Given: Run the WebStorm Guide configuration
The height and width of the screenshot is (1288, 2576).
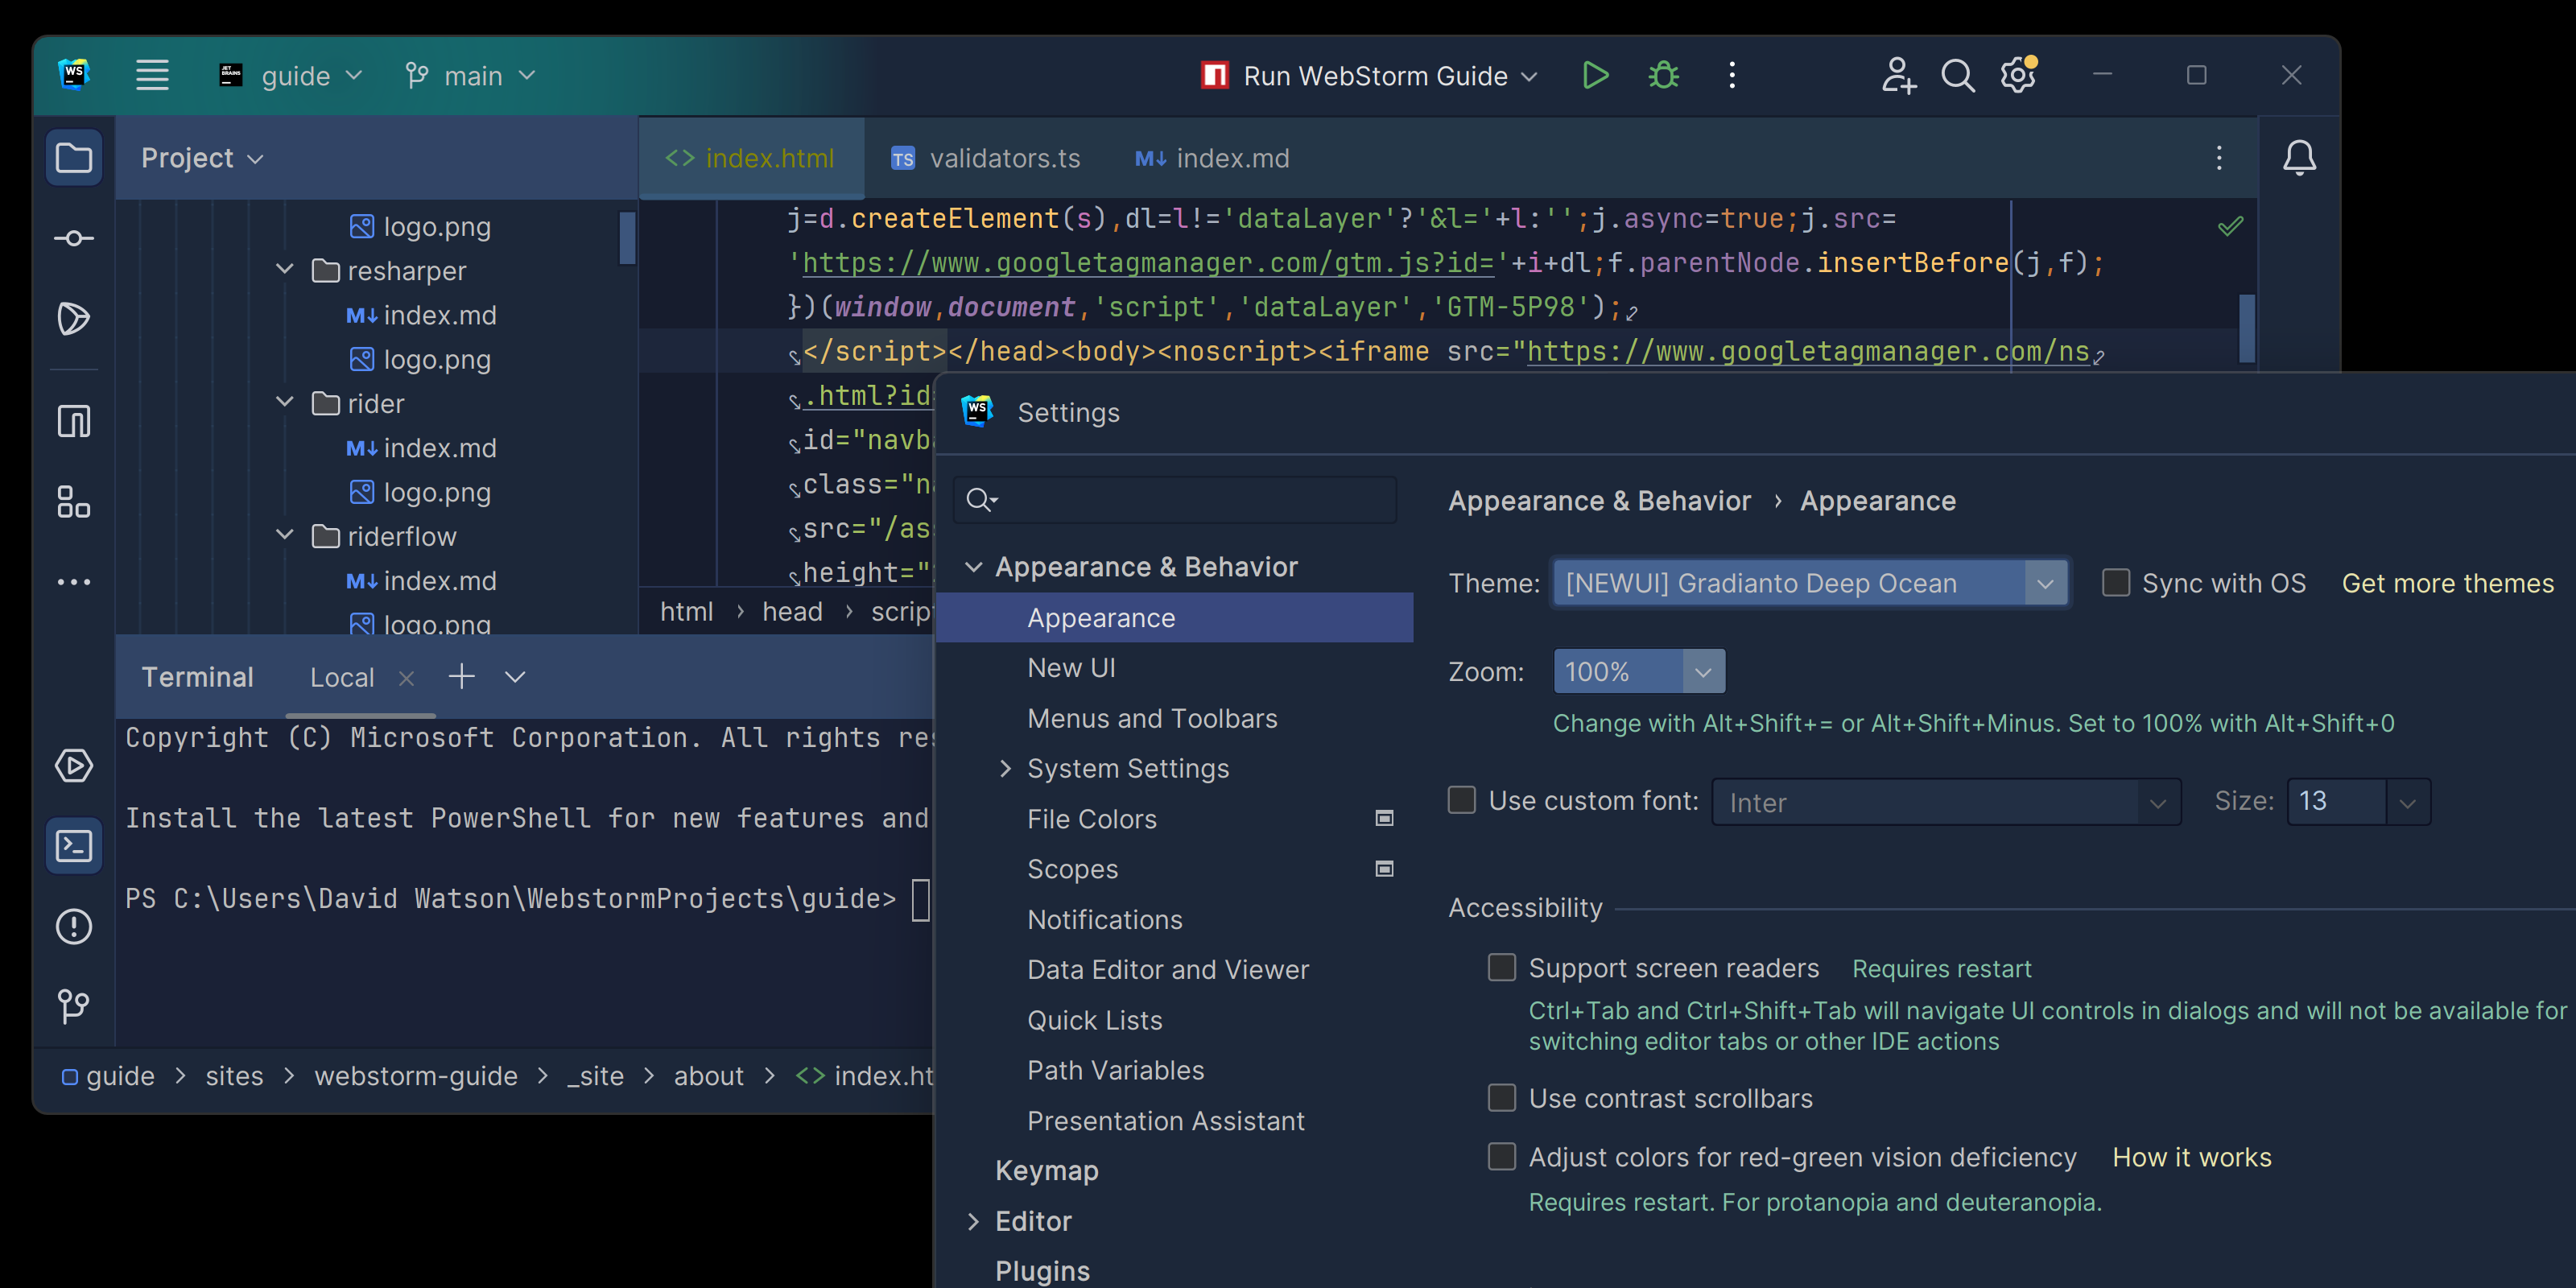Looking at the screenshot, I should (x=1596, y=75).
